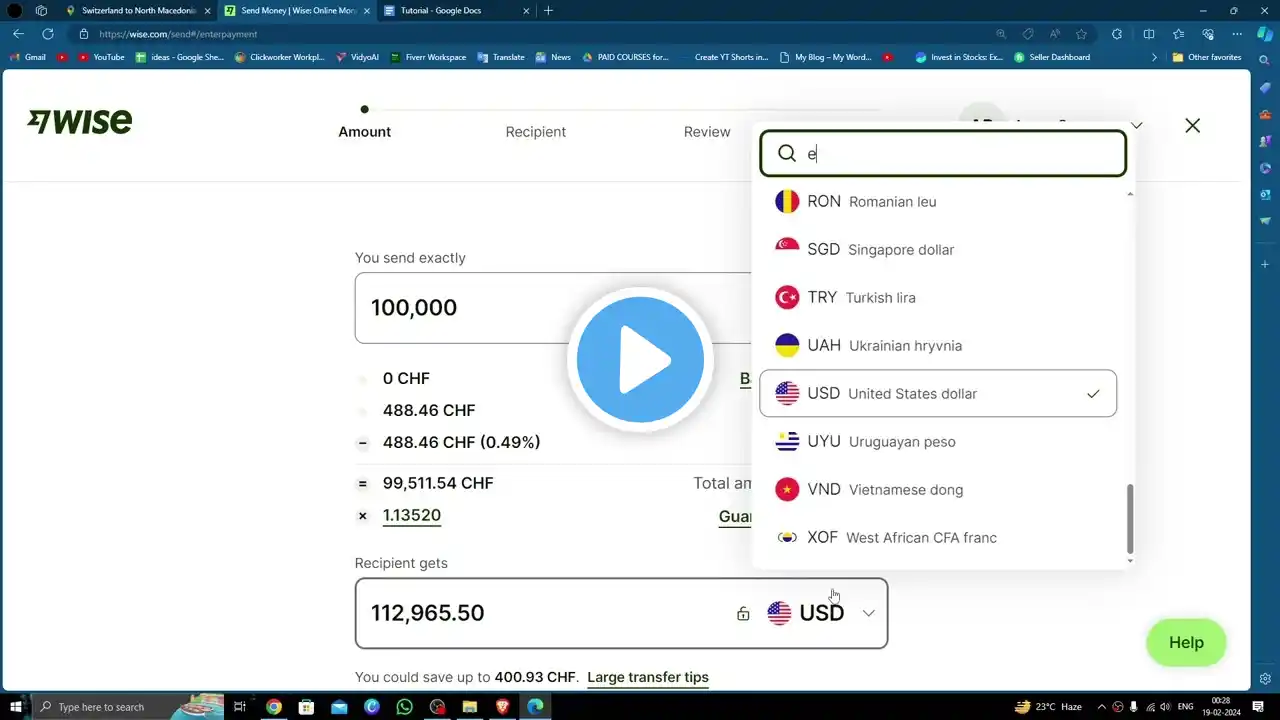Select TRY Turkish lira currency
Viewport: 1280px width, 720px height.
click(938, 297)
